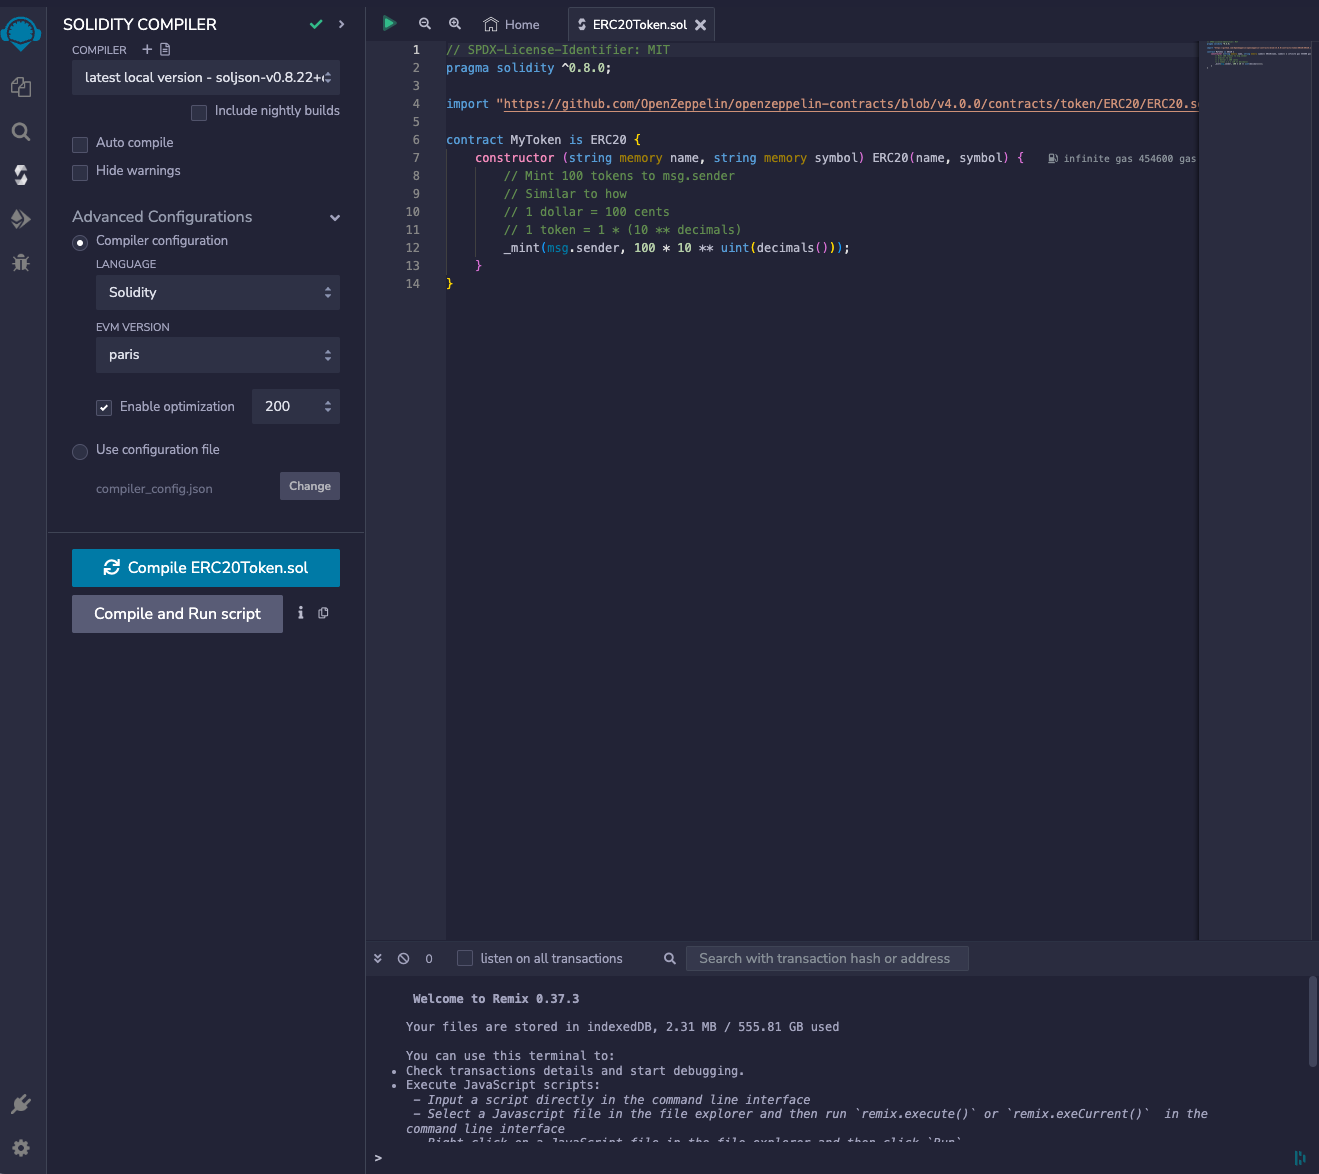
Task: Click the 'infinite gas 454600 gas' annotation
Action: pos(1129,159)
